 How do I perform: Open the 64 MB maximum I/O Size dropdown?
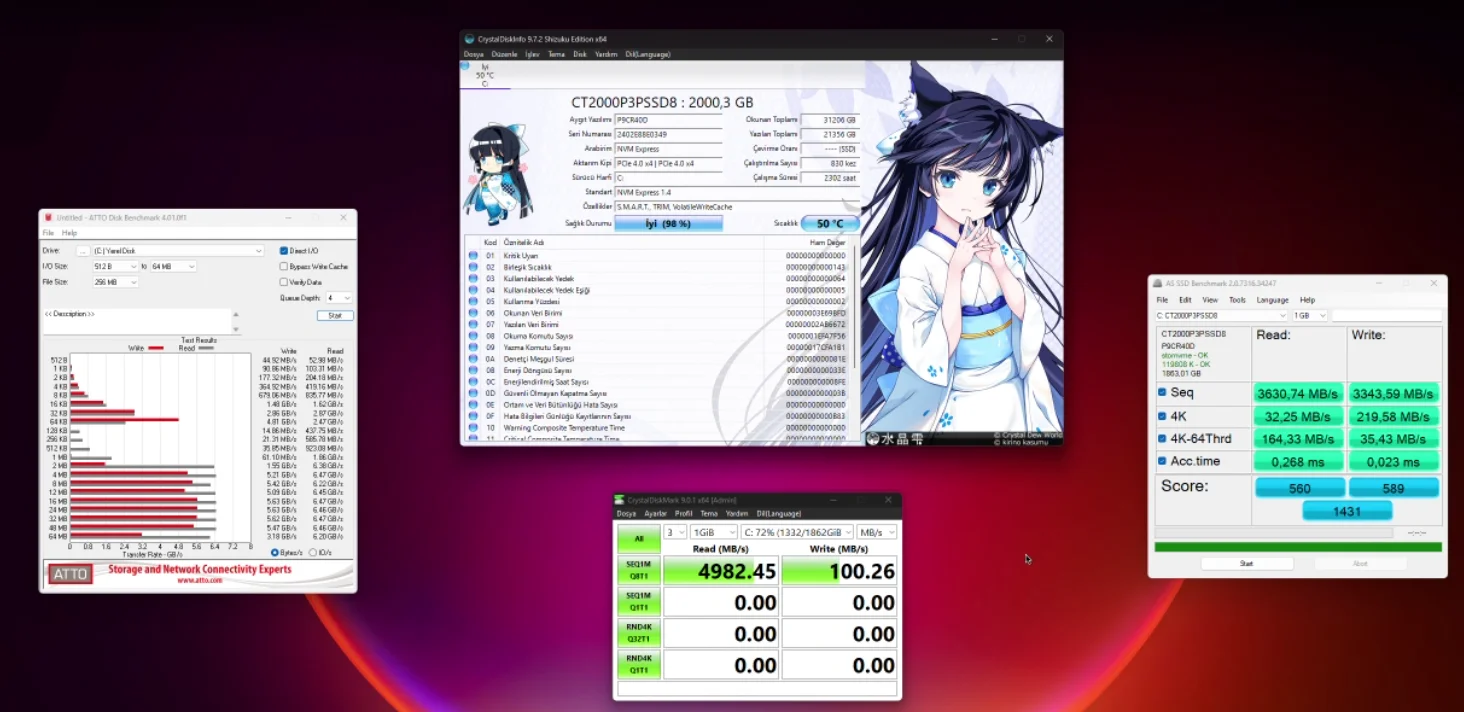pos(173,267)
